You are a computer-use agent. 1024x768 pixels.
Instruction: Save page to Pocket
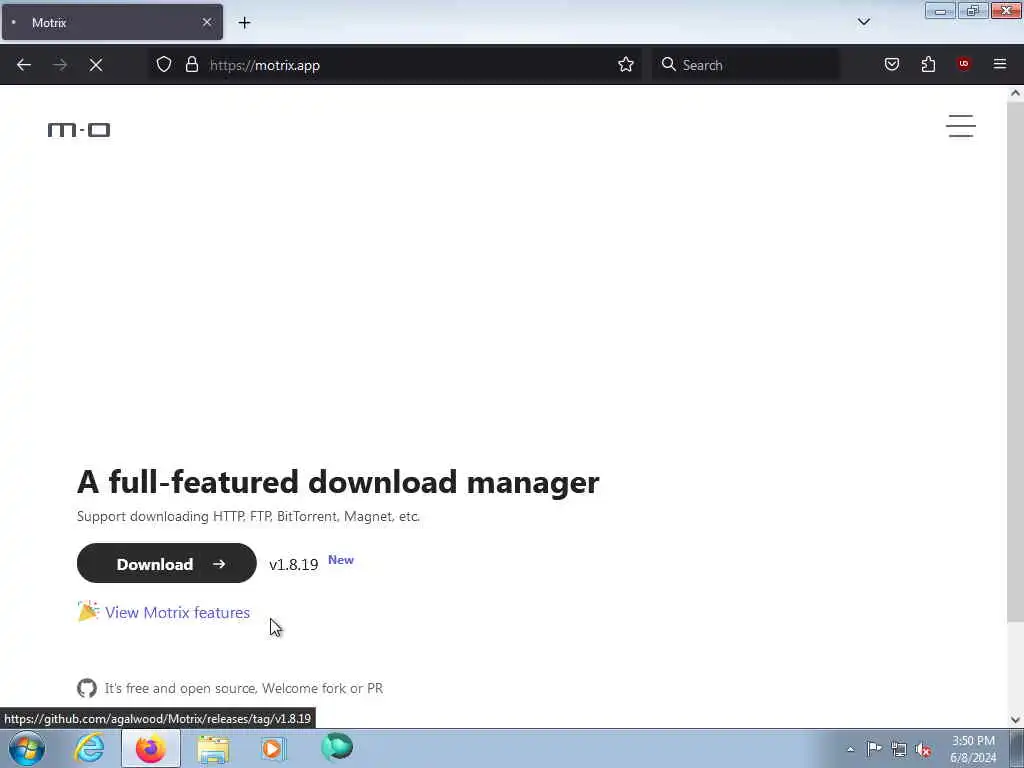coord(892,64)
